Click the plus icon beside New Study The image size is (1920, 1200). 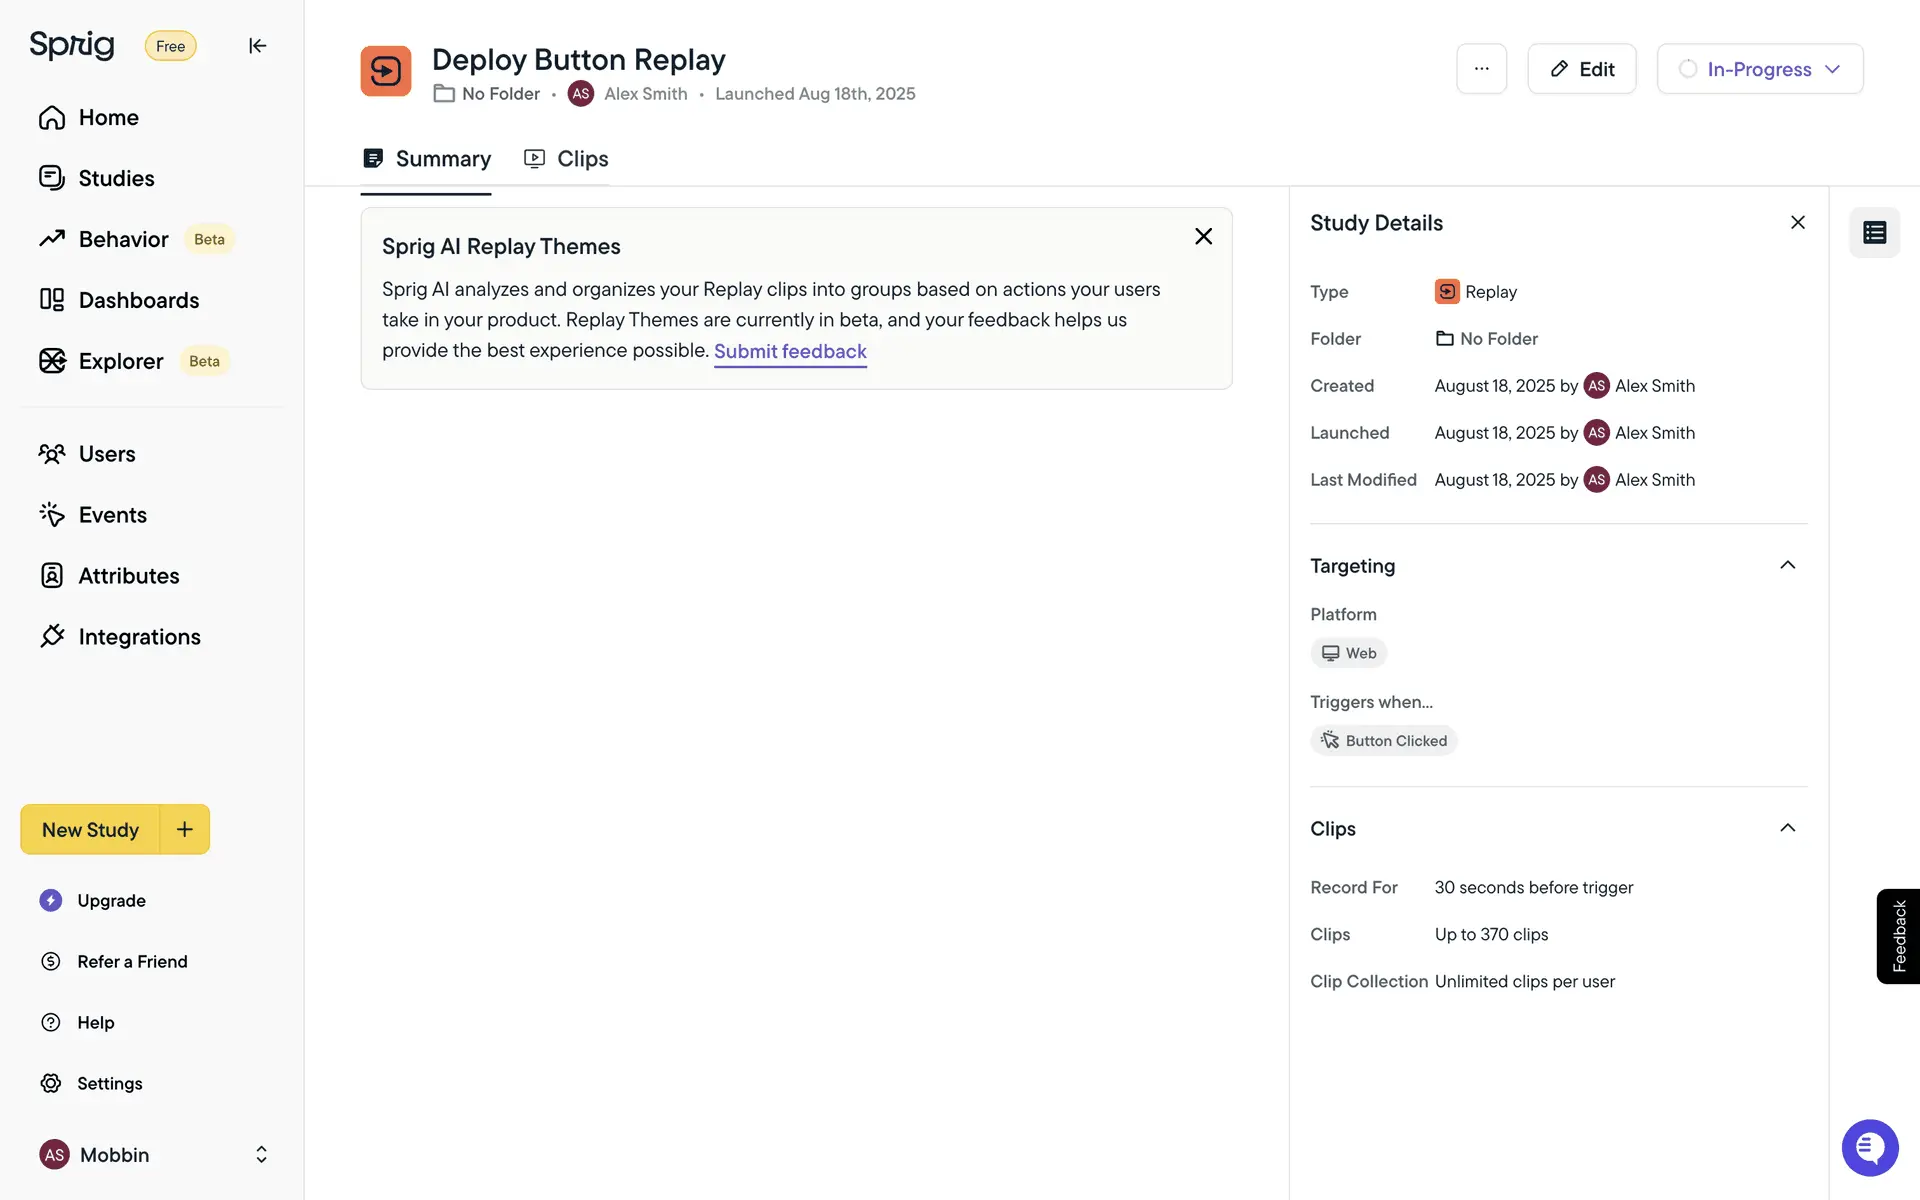coord(185,829)
